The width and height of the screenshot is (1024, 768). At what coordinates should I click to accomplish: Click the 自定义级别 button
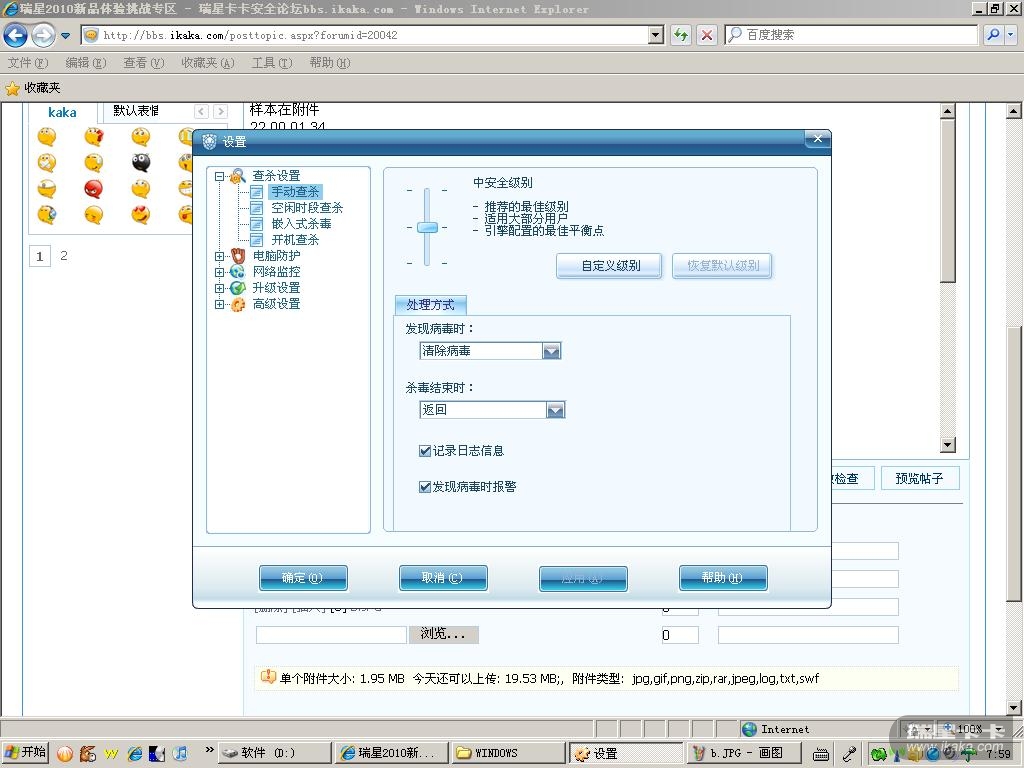[610, 266]
